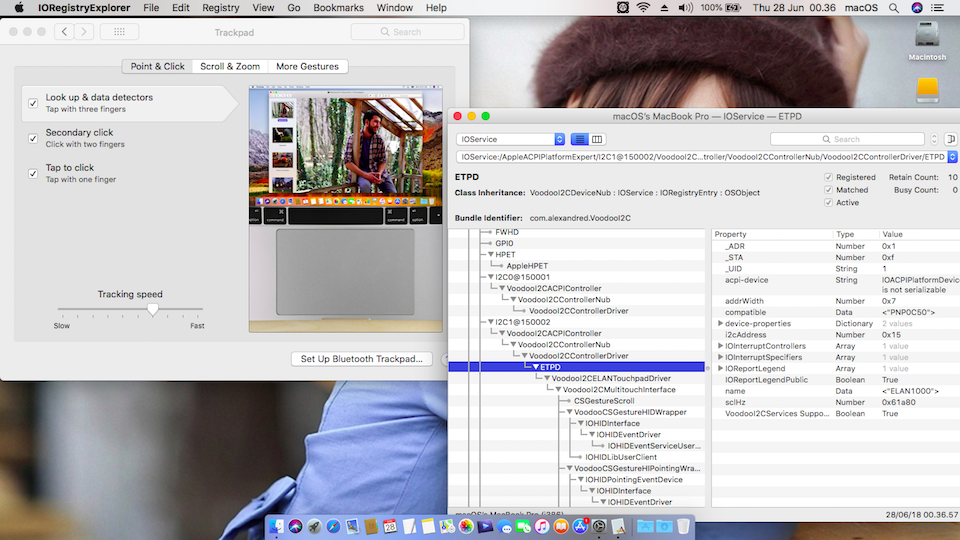This screenshot has height=540, width=960.
Task: Switch to list view in IORegistryExplorer toolbar
Action: pyautogui.click(x=581, y=139)
